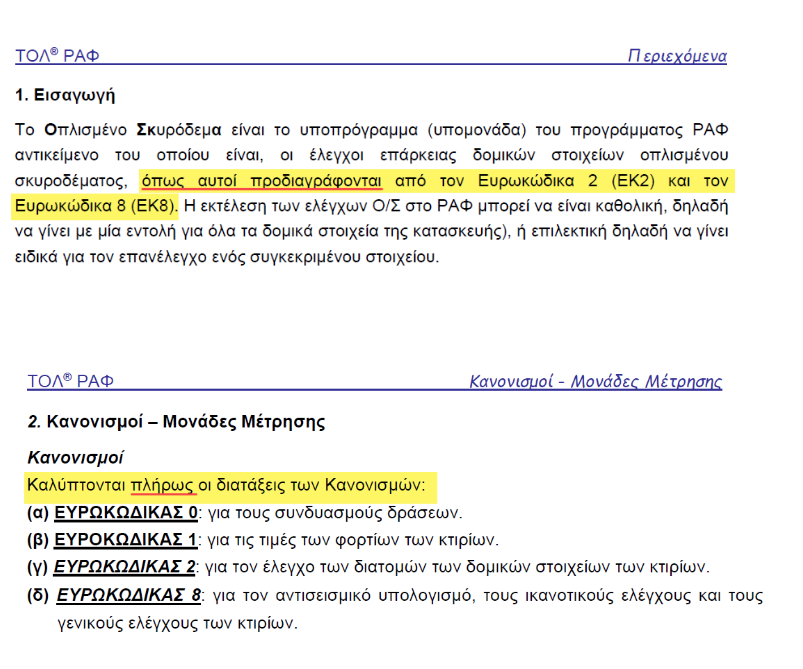803x669 pixels.
Task: Click the heading '1. Εισαγωγή'
Action: tap(65, 95)
